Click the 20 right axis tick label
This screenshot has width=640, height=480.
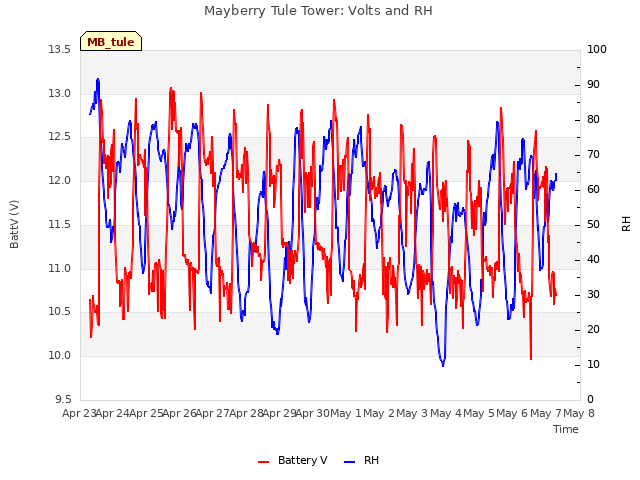[593, 330]
